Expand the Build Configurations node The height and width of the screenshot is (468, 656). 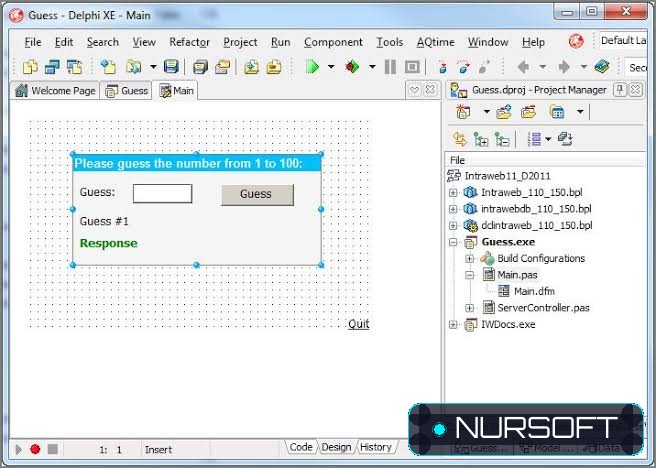pos(469,259)
